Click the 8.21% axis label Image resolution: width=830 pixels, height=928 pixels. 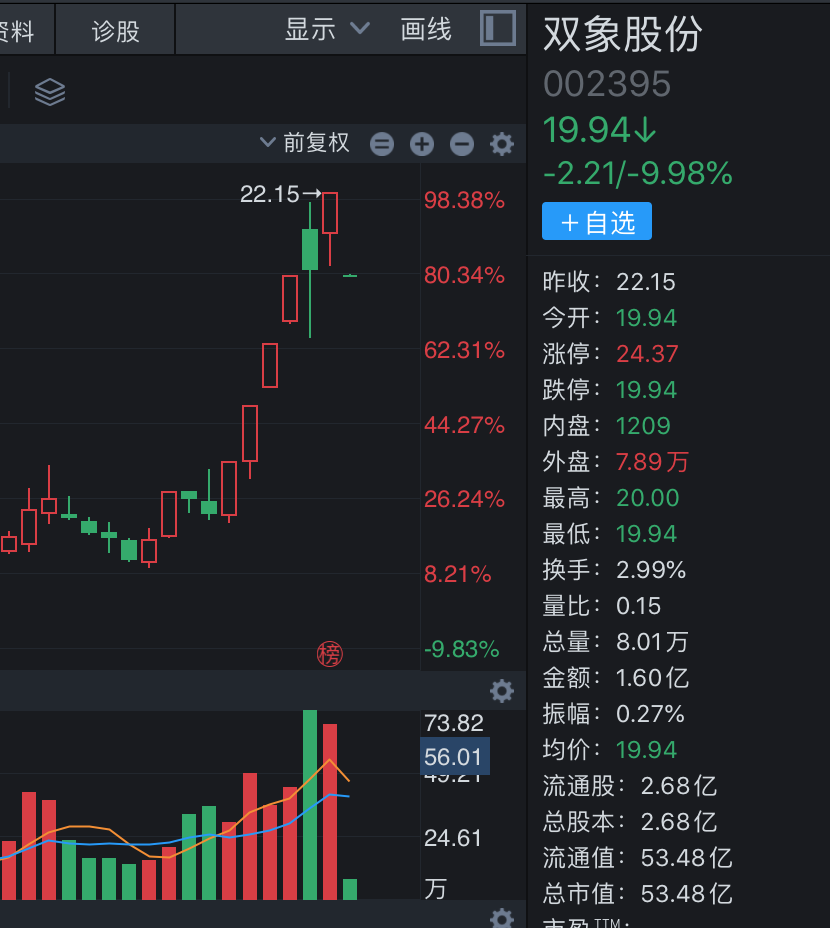pos(458,574)
